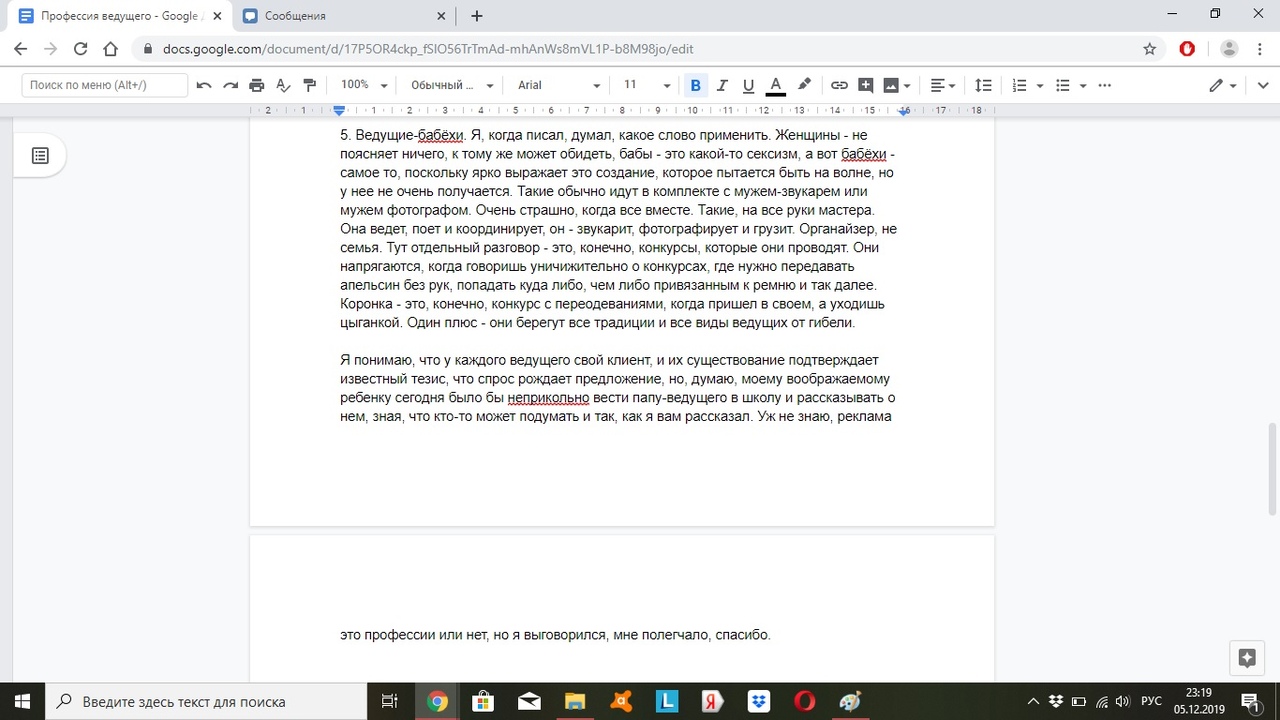Toggle italic formatting
The height and width of the screenshot is (720, 1280).
click(x=722, y=85)
